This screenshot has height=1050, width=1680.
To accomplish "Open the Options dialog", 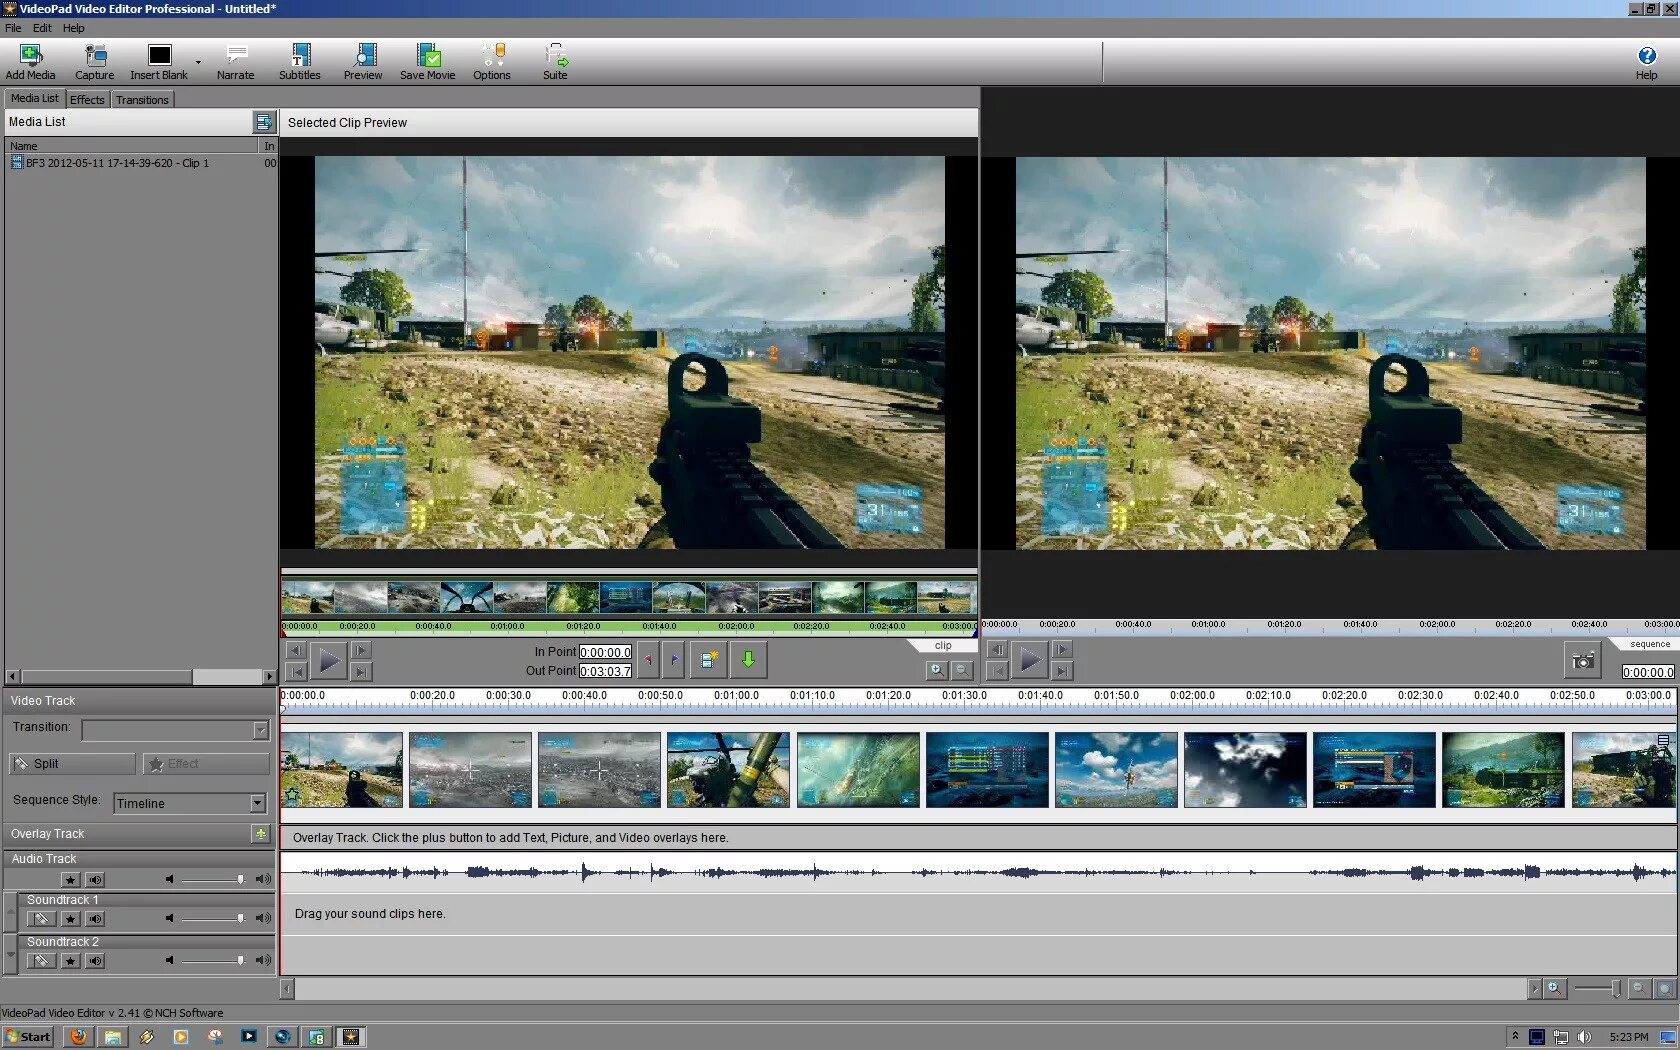I will click(x=492, y=61).
